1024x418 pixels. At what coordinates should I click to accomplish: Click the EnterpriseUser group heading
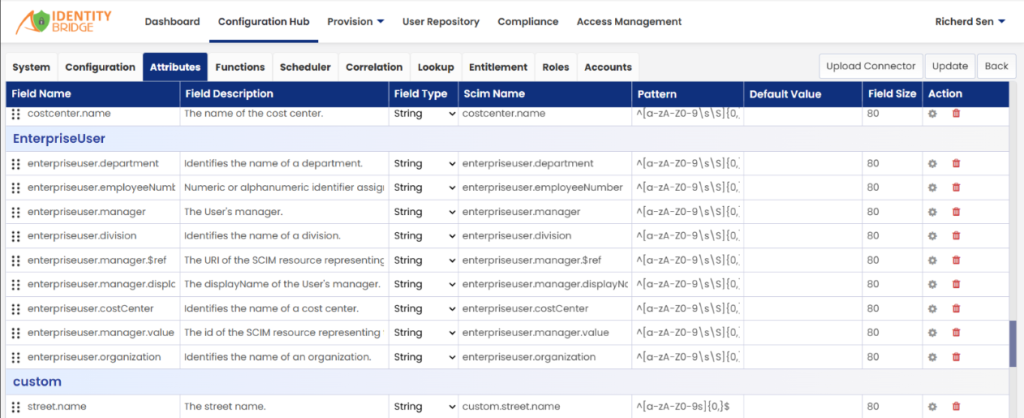click(x=59, y=138)
